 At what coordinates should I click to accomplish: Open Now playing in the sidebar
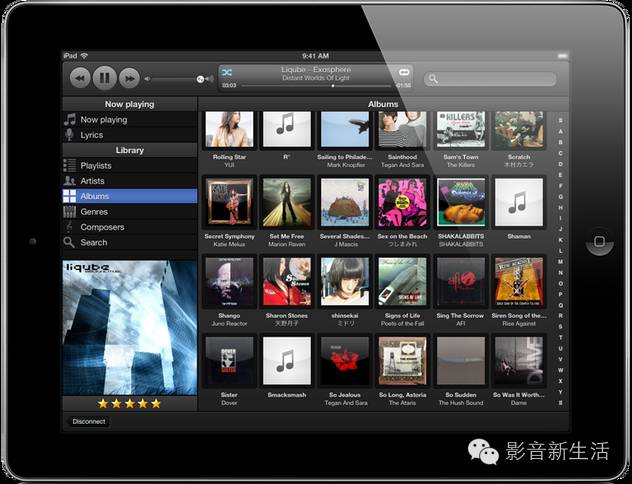pyautogui.click(x=130, y=120)
